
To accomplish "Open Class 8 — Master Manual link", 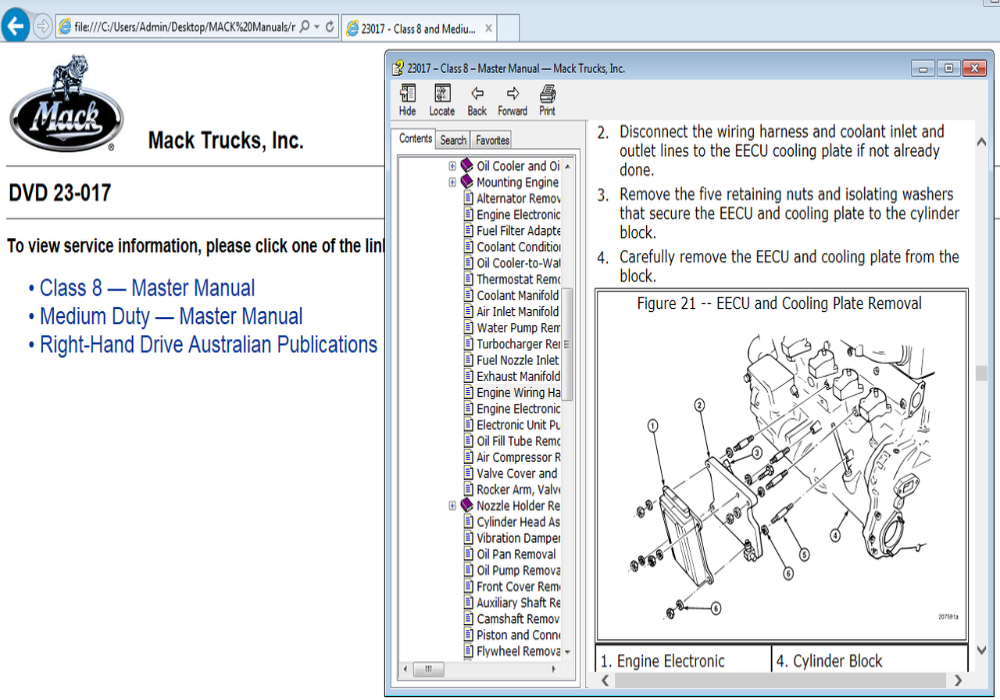I will tap(147, 288).
